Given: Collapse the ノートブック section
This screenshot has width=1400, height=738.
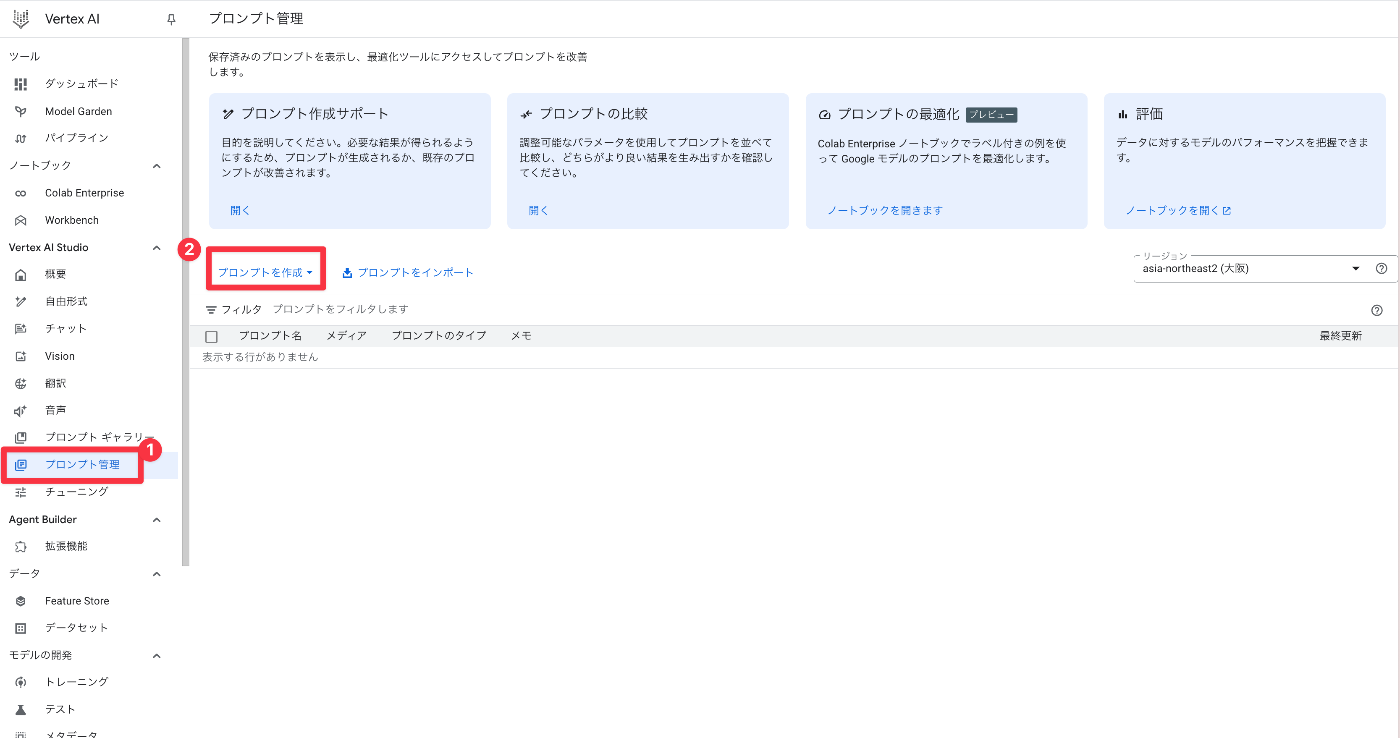Looking at the screenshot, I should pos(156,166).
